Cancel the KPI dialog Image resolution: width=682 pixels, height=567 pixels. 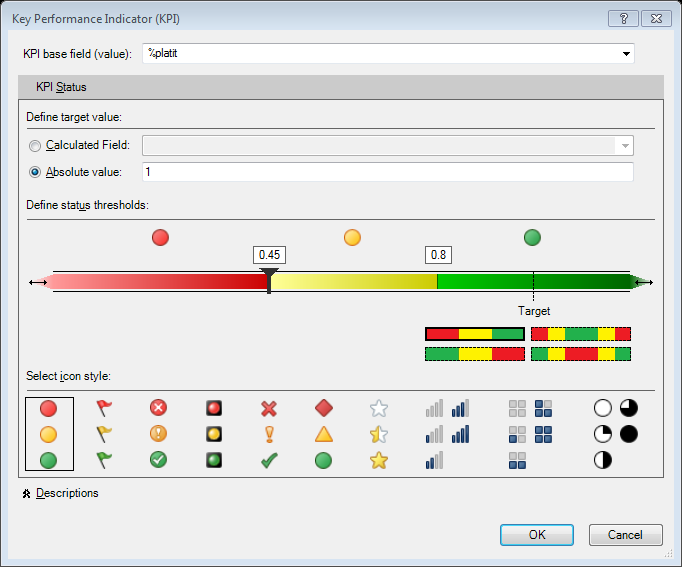625,535
